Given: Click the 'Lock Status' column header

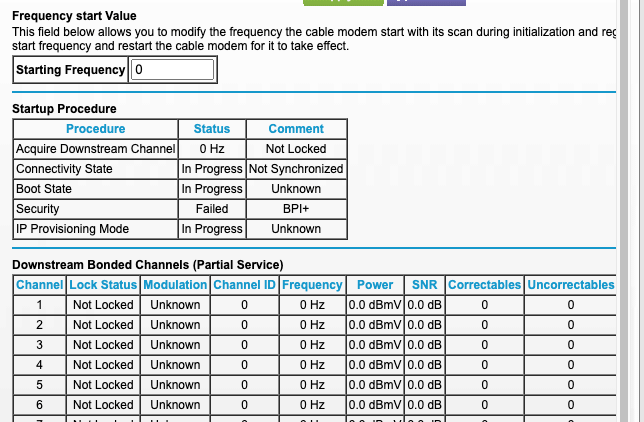Looking at the screenshot, I should [103, 285].
